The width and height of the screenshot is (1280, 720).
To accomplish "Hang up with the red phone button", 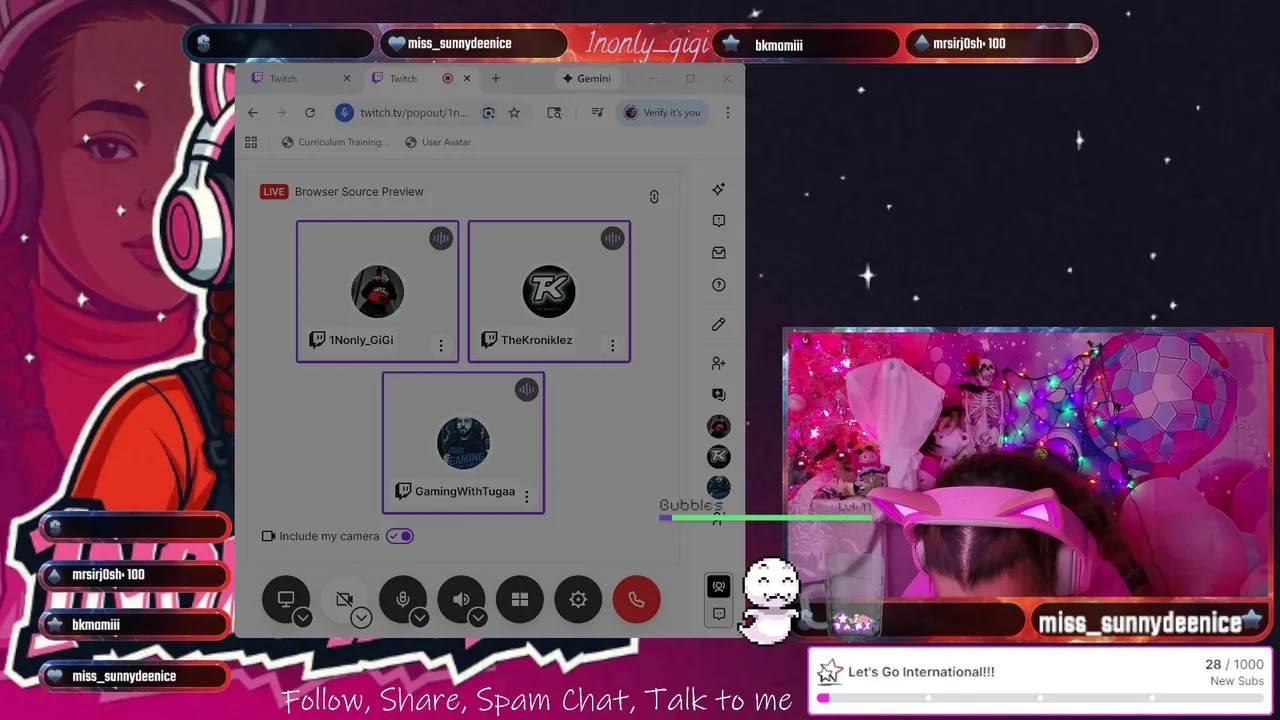I will click(637, 599).
